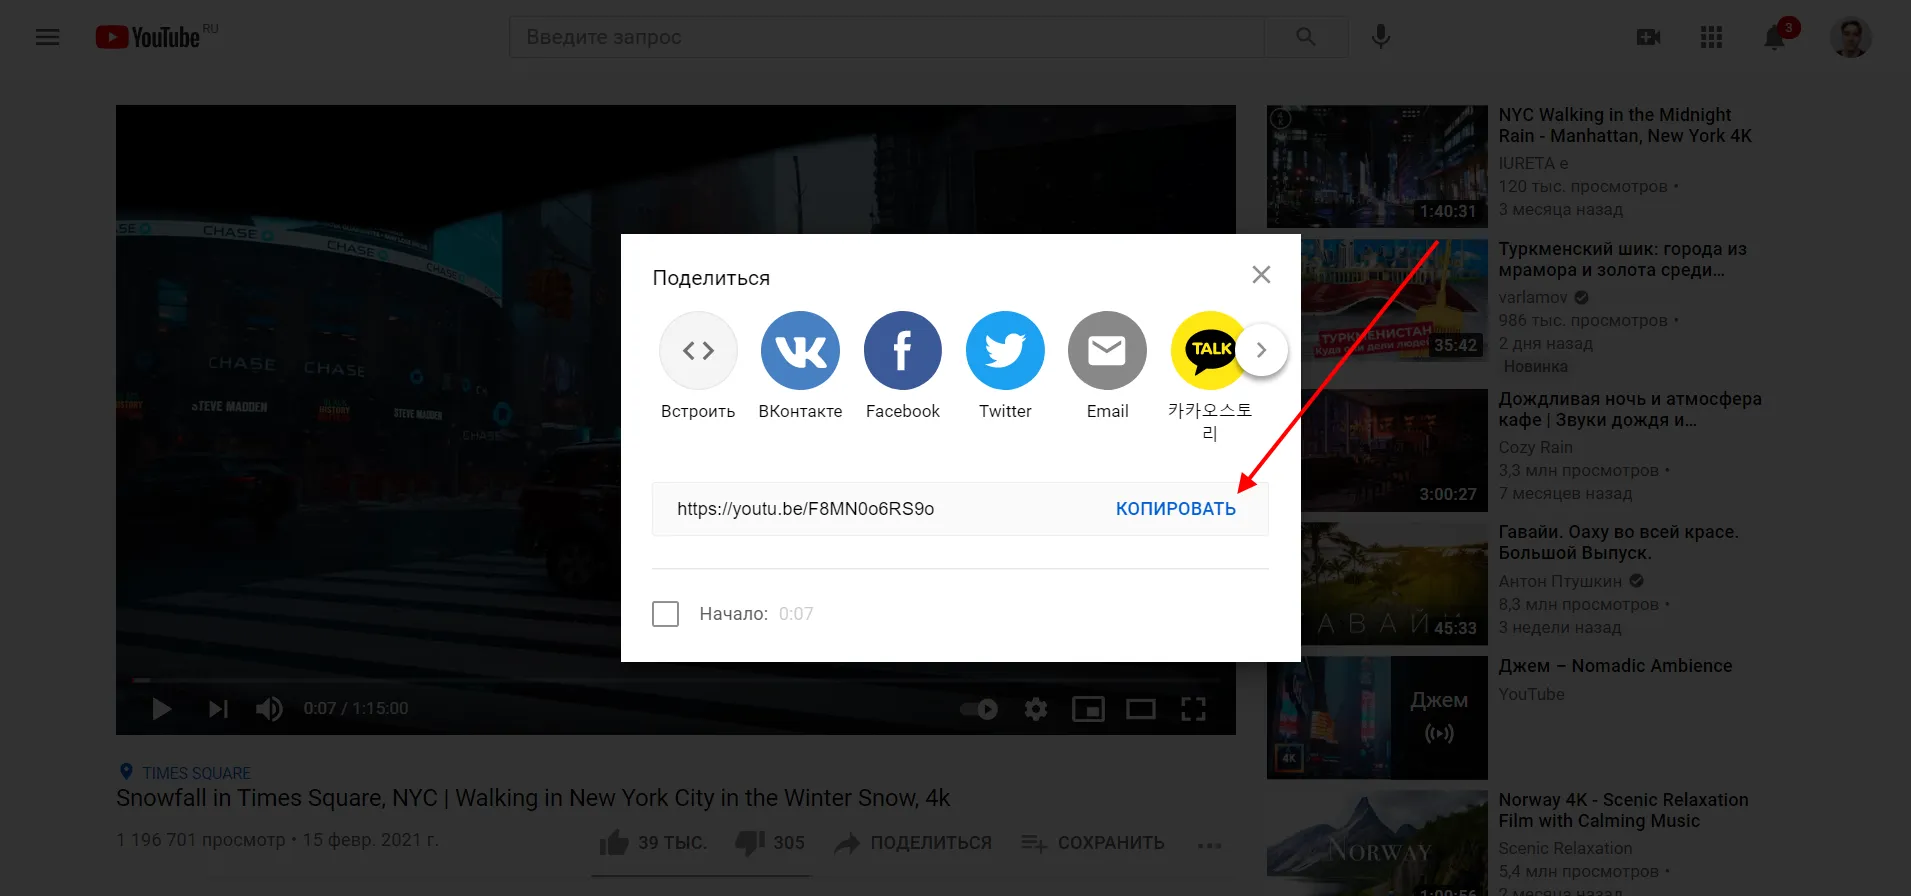Click the Snowfall in Times Square video title
1911x896 pixels.
[533, 798]
